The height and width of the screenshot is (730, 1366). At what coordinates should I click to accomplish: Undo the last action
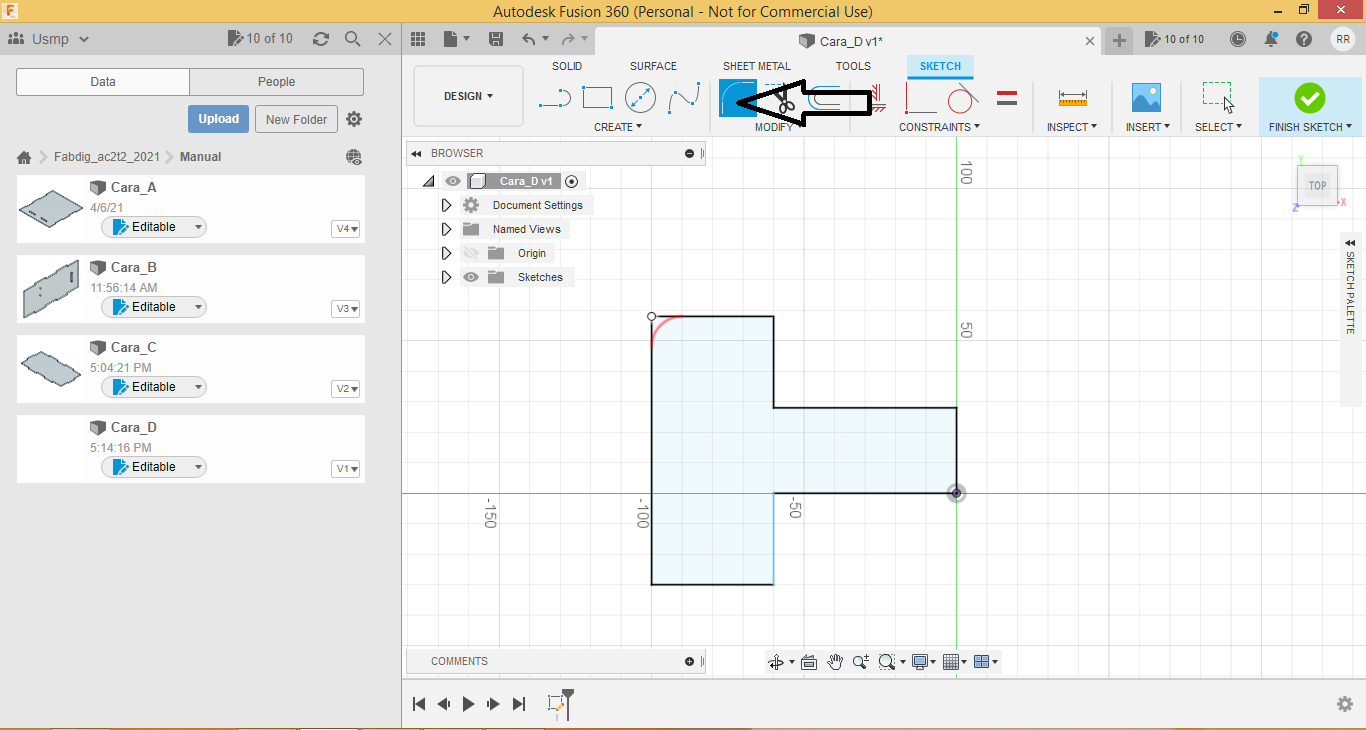pyautogui.click(x=529, y=39)
